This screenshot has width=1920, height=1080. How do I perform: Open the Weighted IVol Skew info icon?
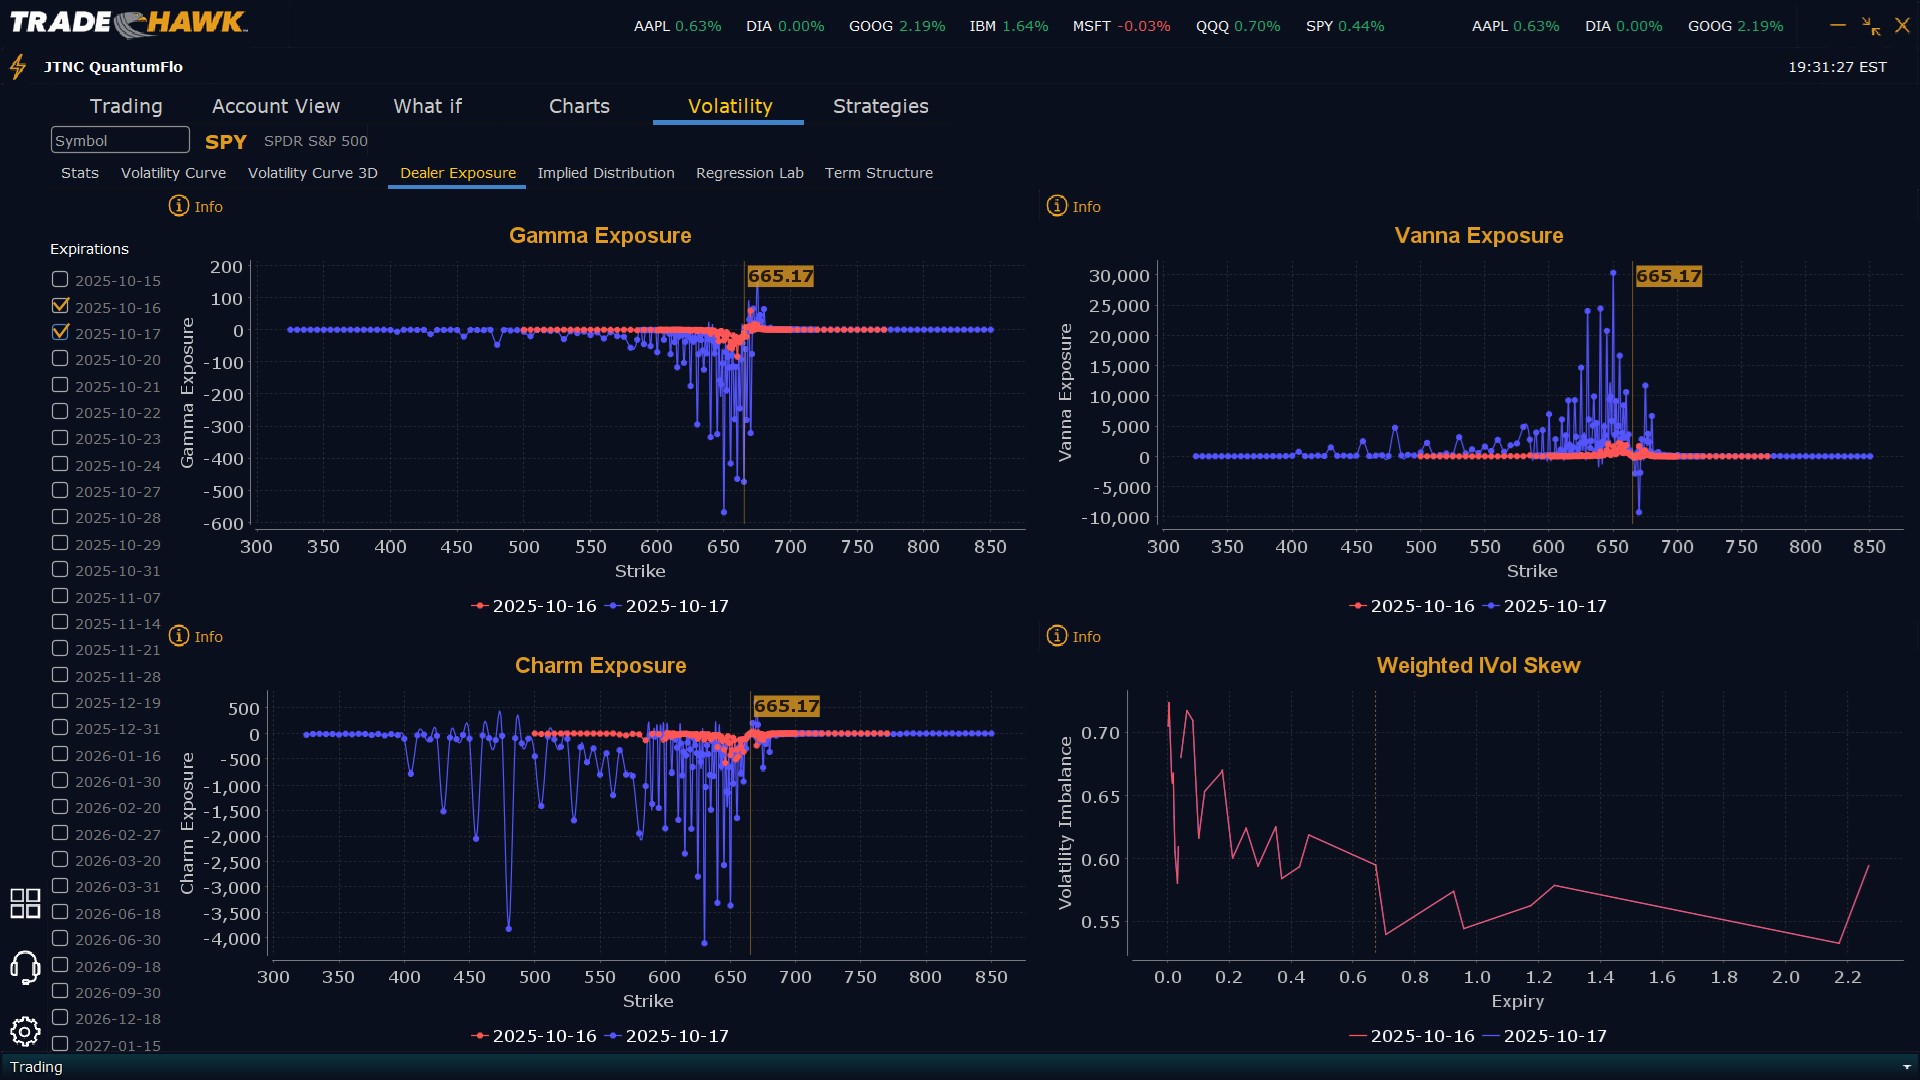[x=1057, y=636]
